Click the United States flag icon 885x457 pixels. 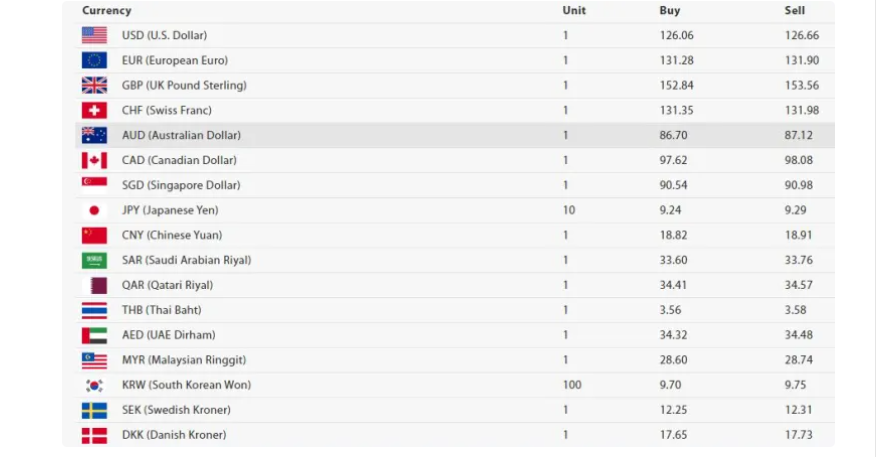[94, 36]
